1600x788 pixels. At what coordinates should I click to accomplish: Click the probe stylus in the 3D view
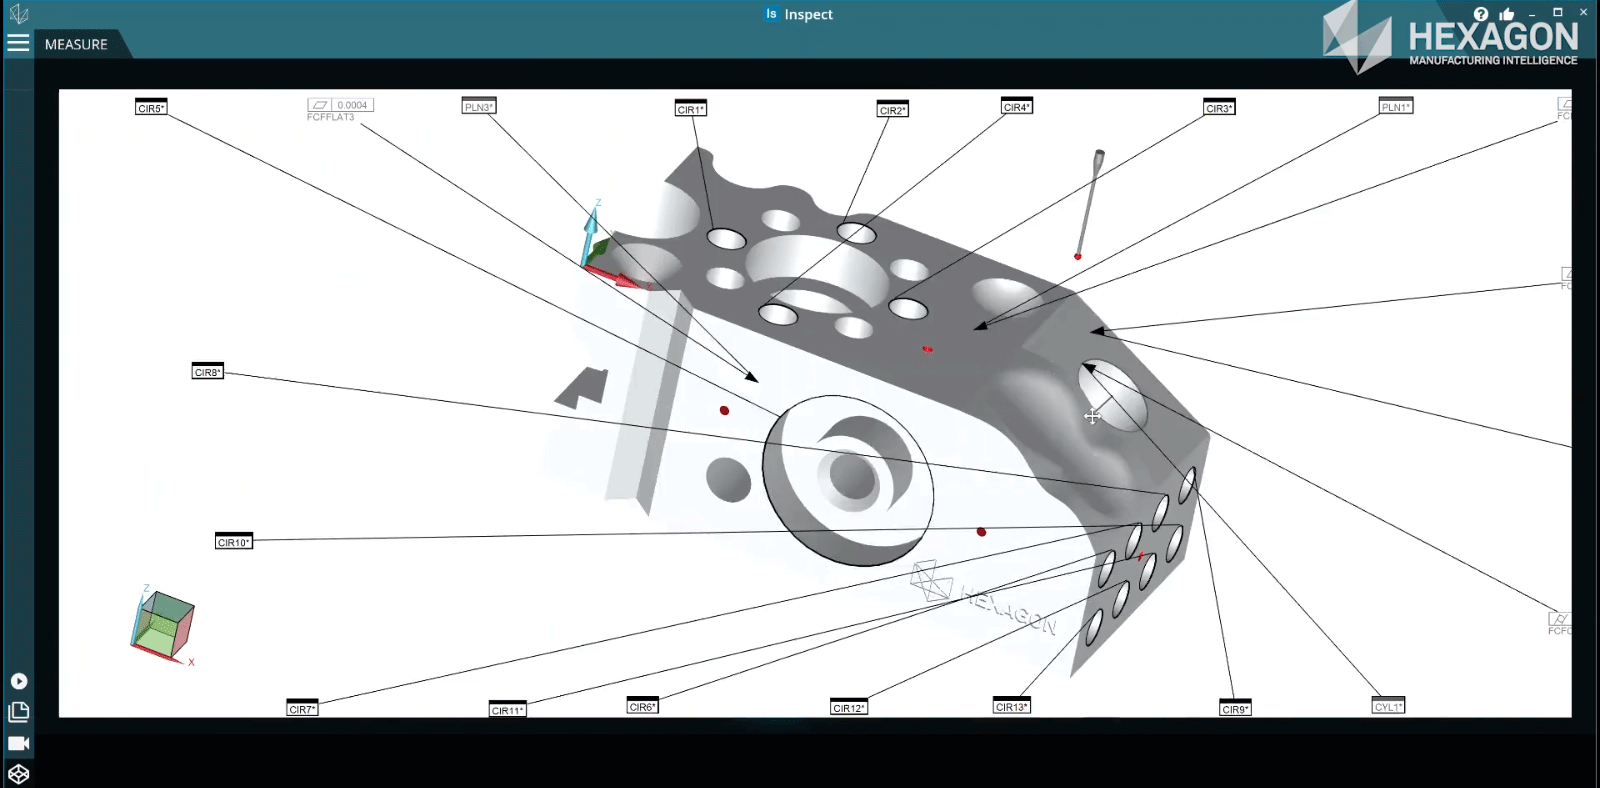pyautogui.click(x=1088, y=204)
